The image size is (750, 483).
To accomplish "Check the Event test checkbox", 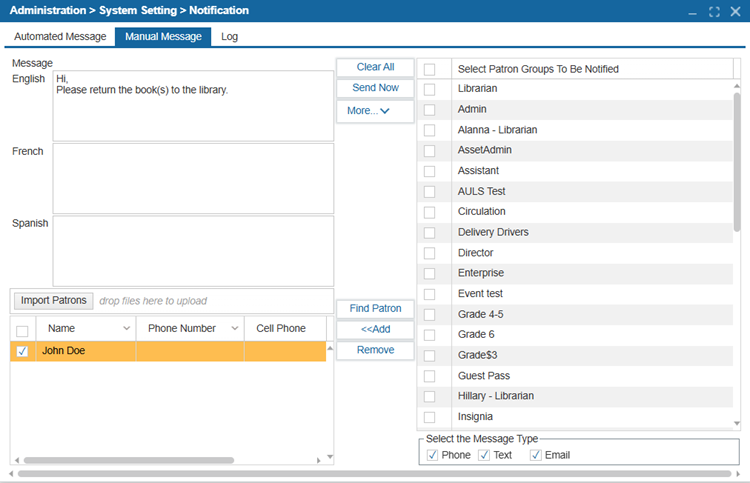I will pyautogui.click(x=430, y=294).
